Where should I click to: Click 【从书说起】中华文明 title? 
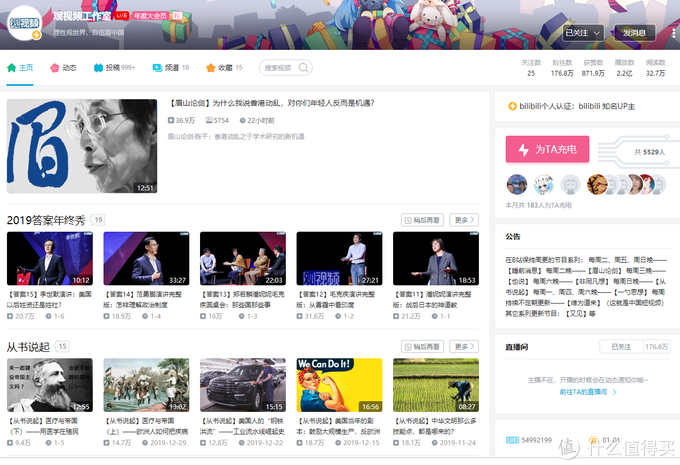[x=435, y=426]
